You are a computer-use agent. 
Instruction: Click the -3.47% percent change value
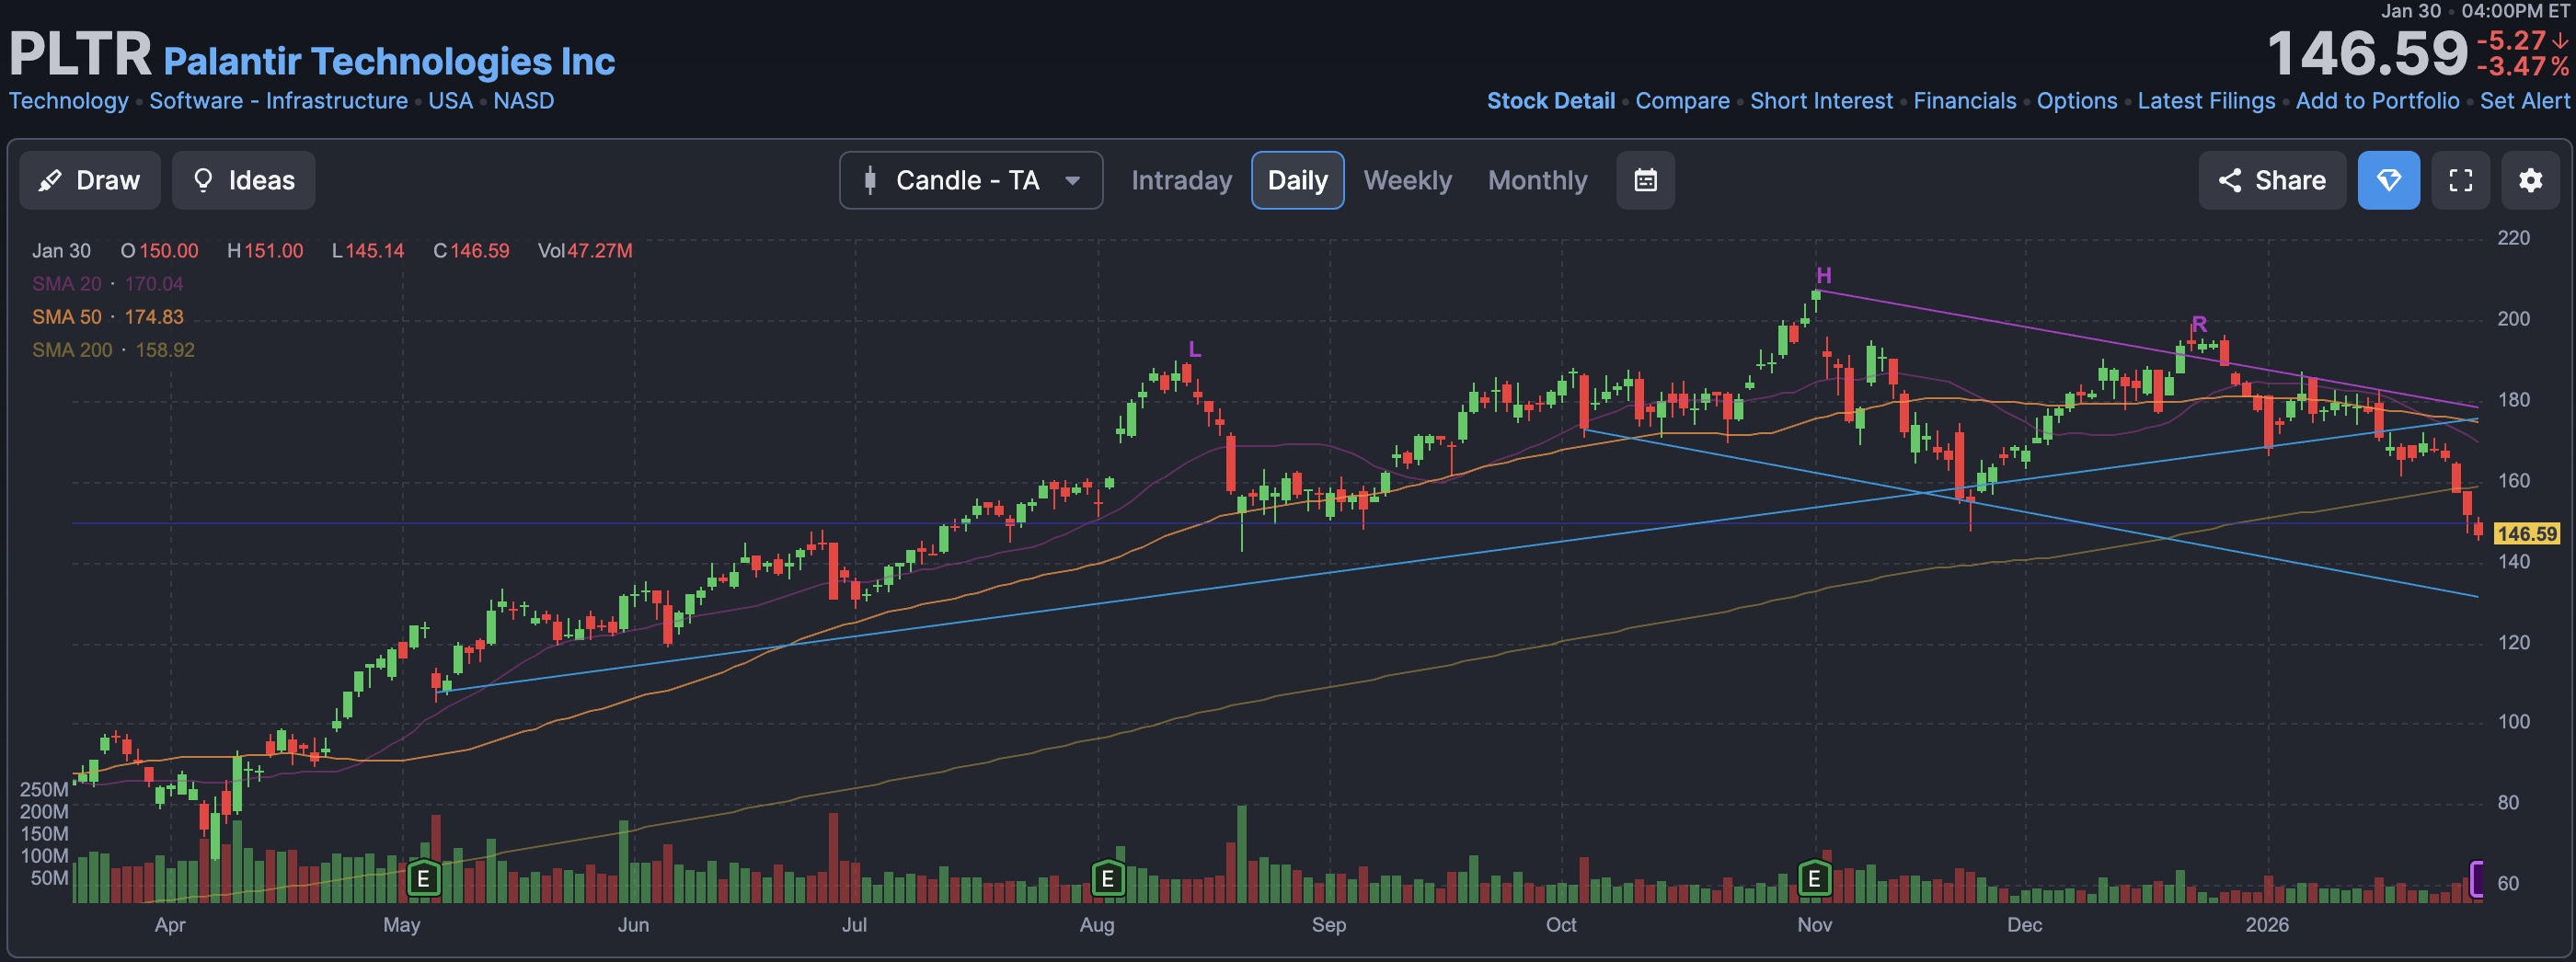pos(2522,67)
